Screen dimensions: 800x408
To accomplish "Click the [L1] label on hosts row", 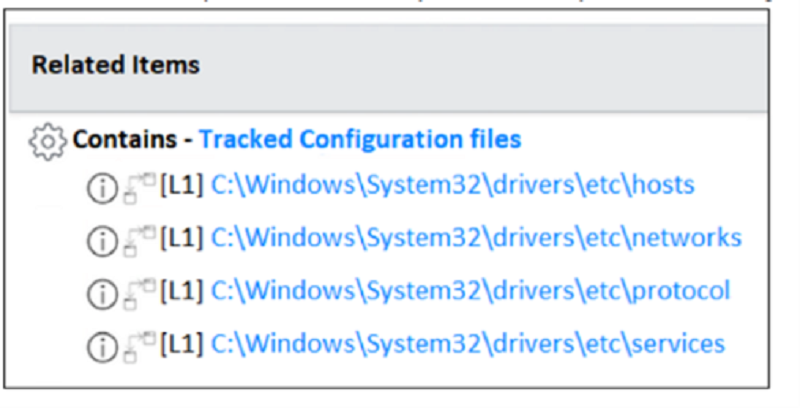I will click(x=181, y=186).
